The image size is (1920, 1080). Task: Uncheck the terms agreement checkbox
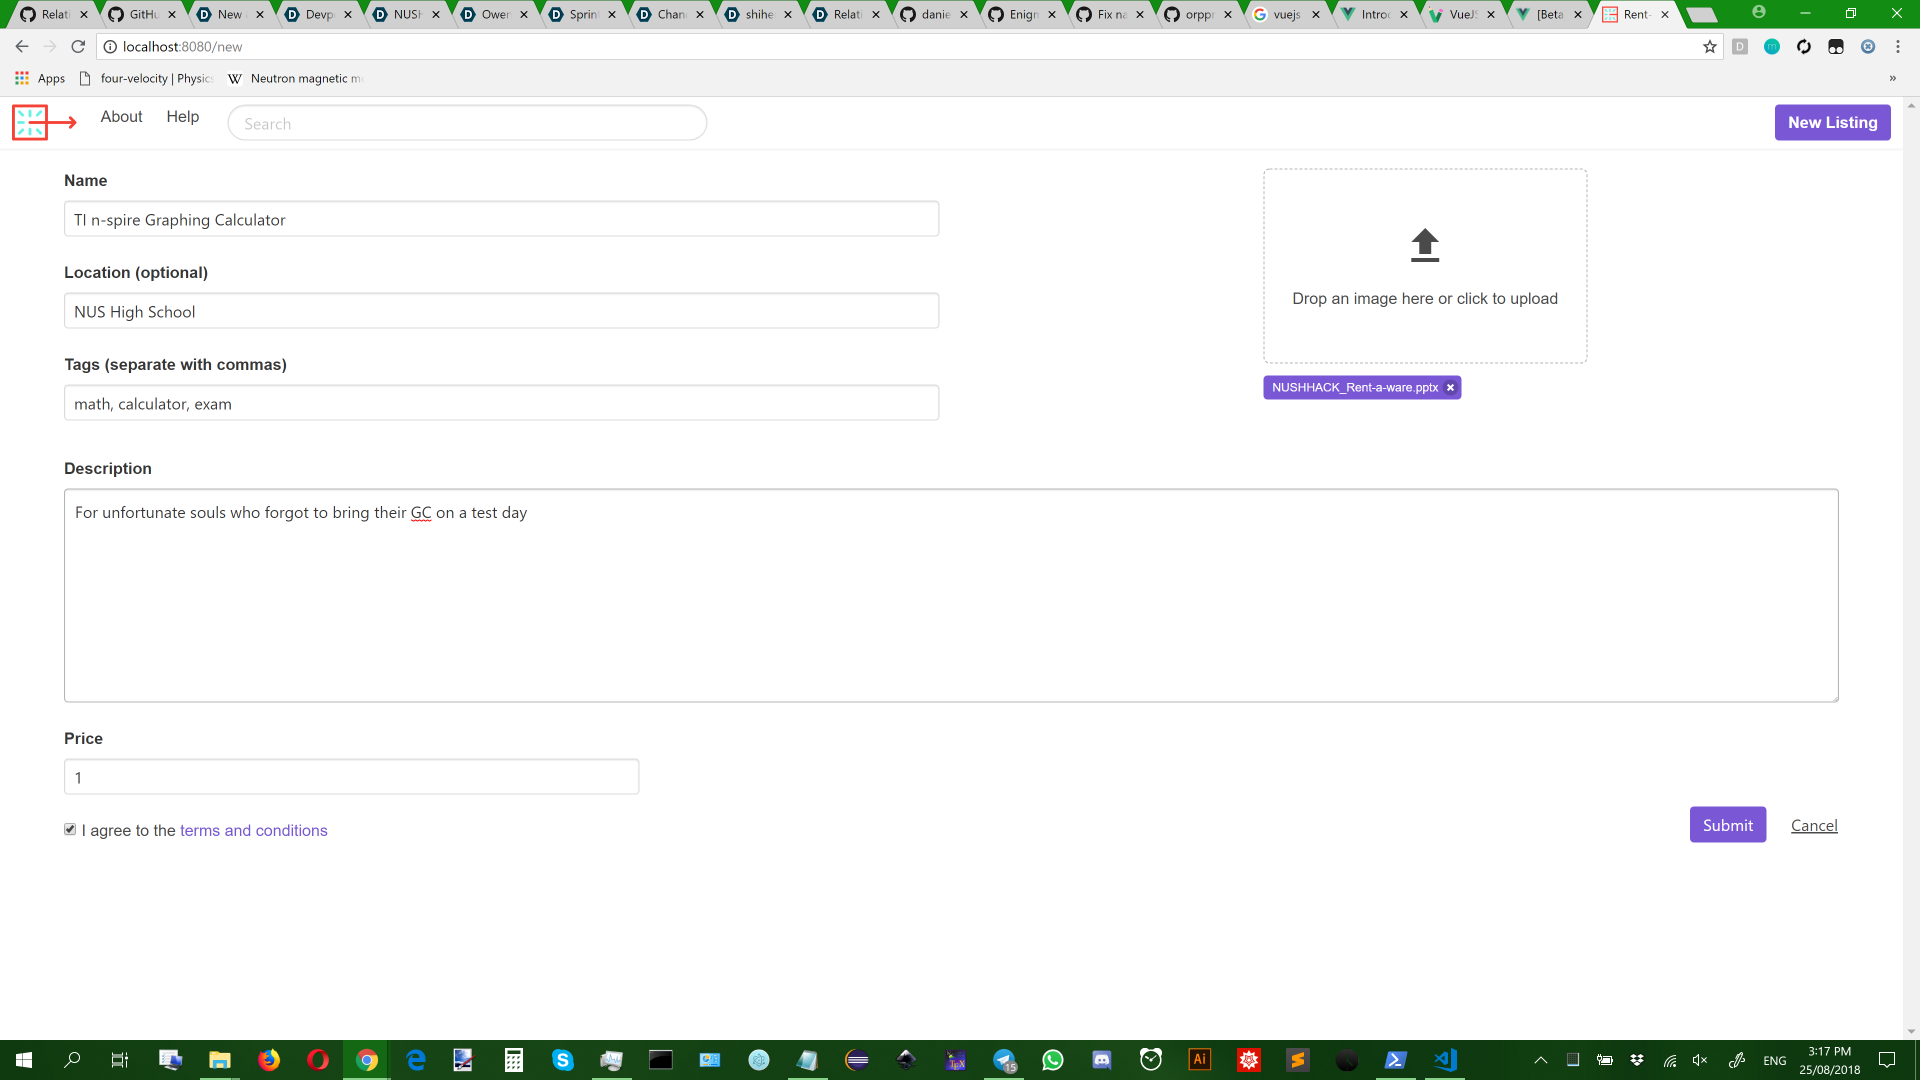click(x=70, y=829)
